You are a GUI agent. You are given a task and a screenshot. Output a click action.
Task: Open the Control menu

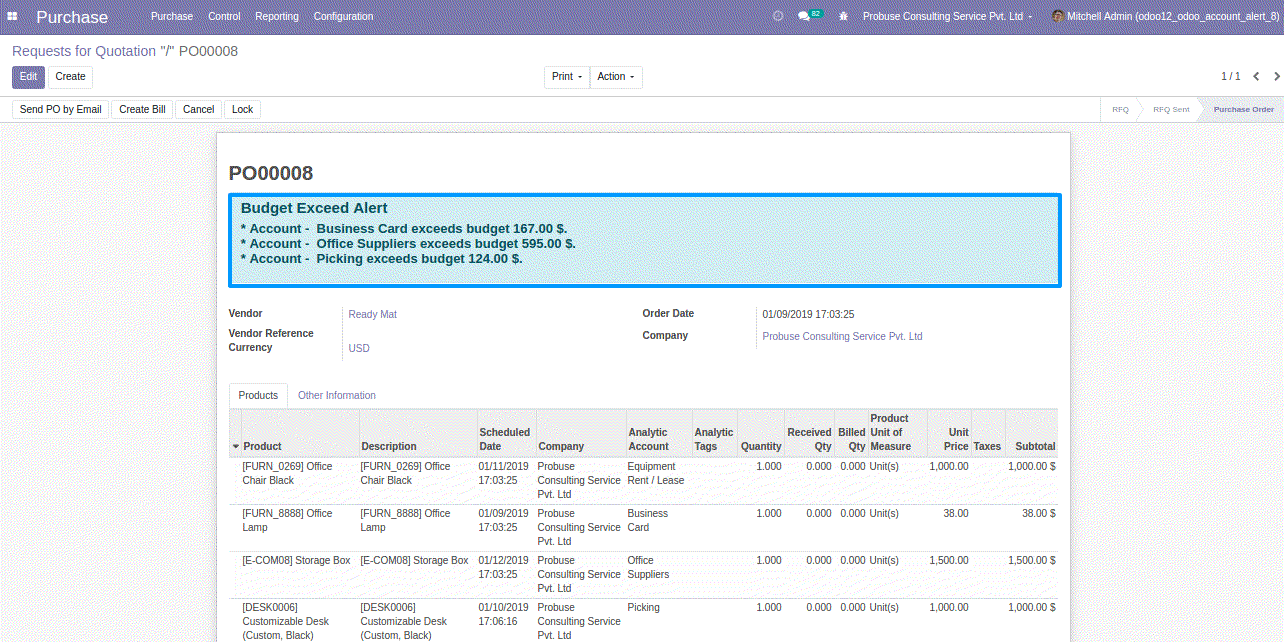pyautogui.click(x=224, y=16)
